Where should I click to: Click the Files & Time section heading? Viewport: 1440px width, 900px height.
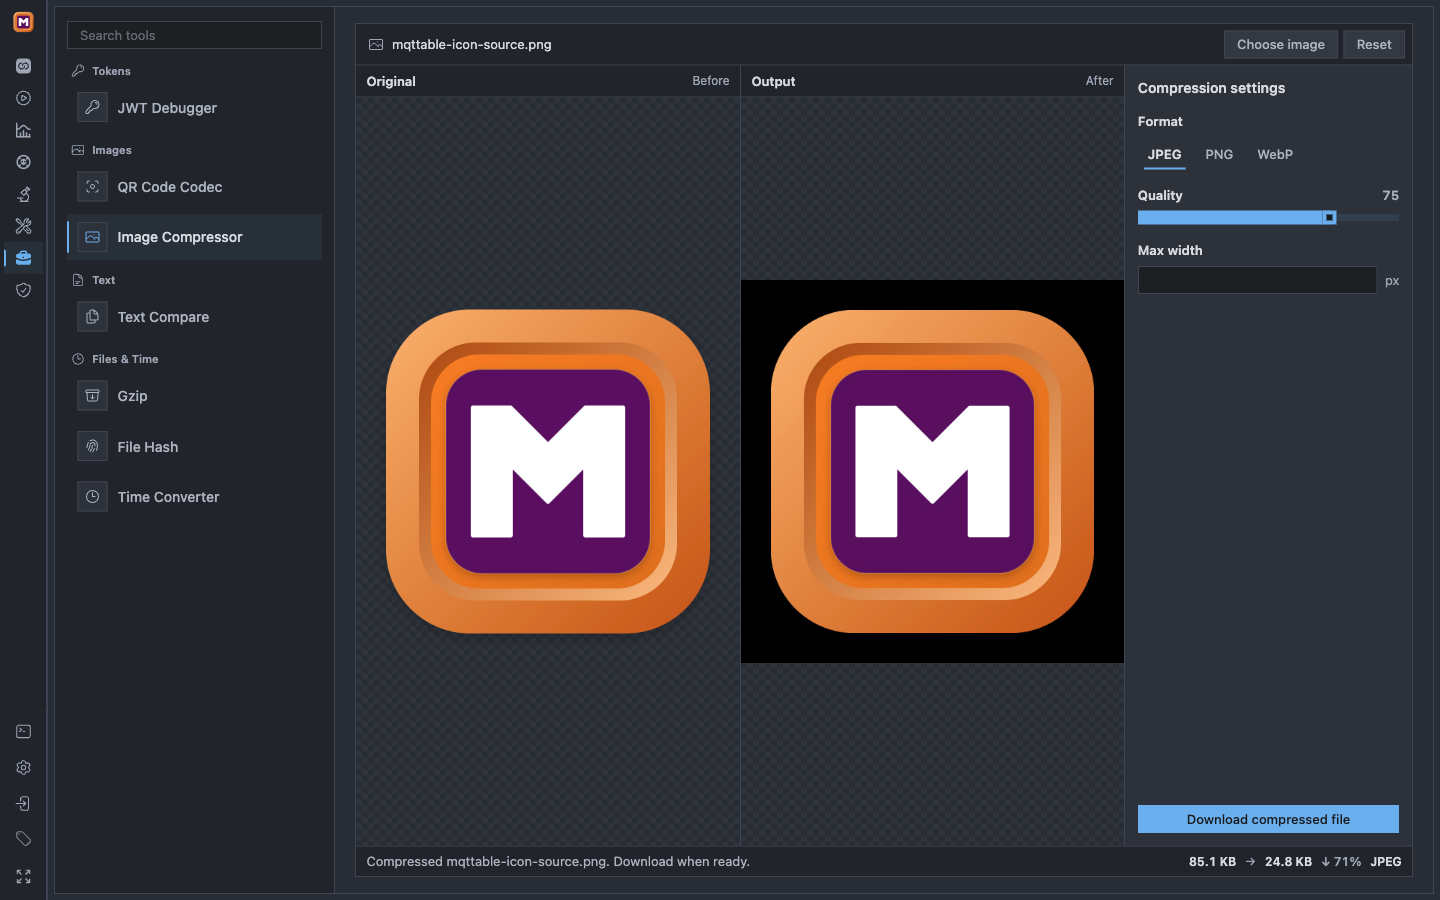point(125,359)
